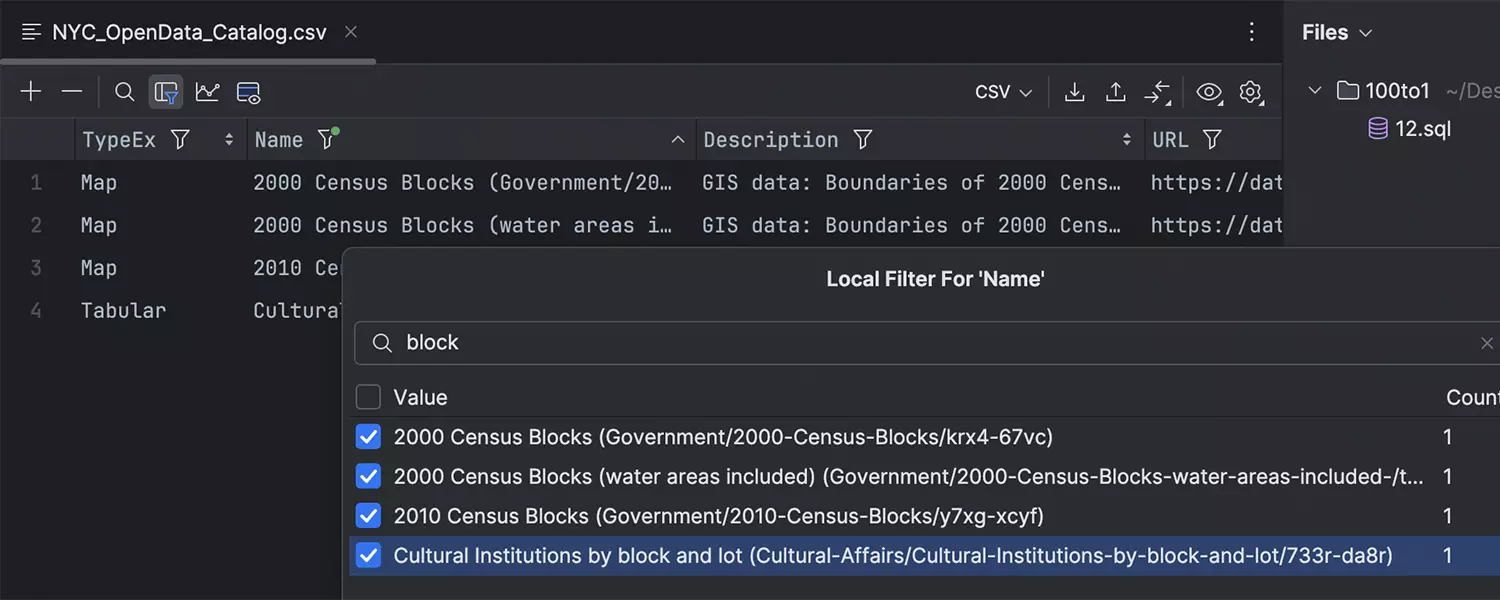Viewport: 1500px width, 600px height.
Task: Click the delete row minus icon
Action: [72, 92]
